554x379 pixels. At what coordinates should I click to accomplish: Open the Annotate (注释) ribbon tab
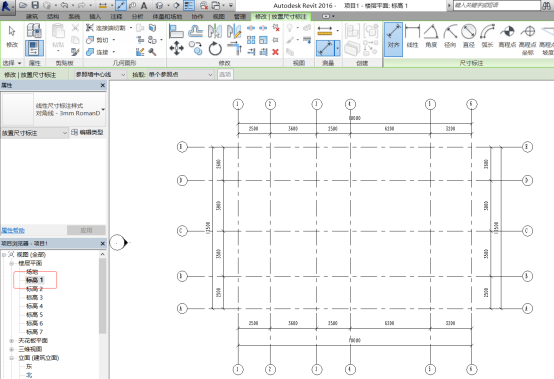point(116,17)
